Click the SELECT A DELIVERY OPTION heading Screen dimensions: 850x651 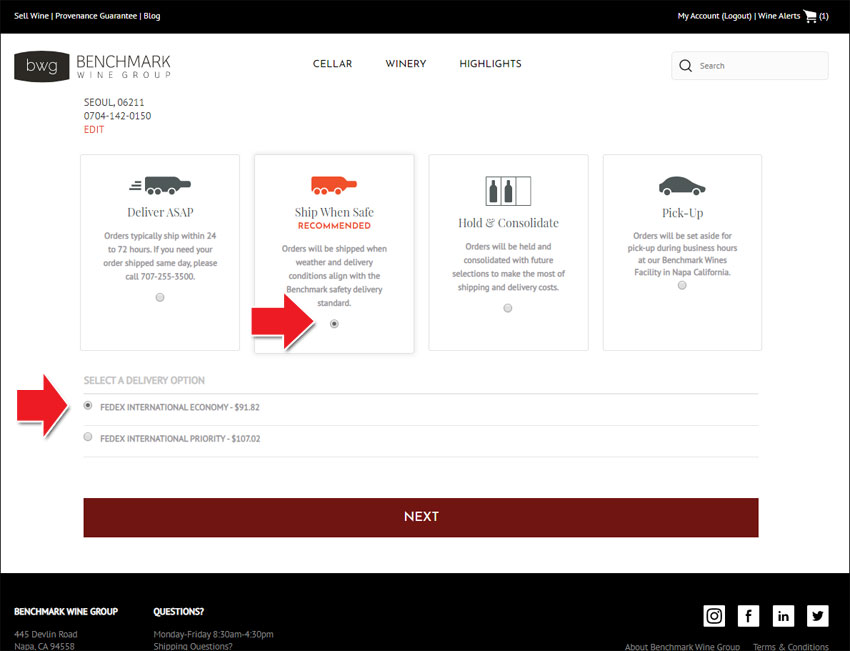(144, 381)
